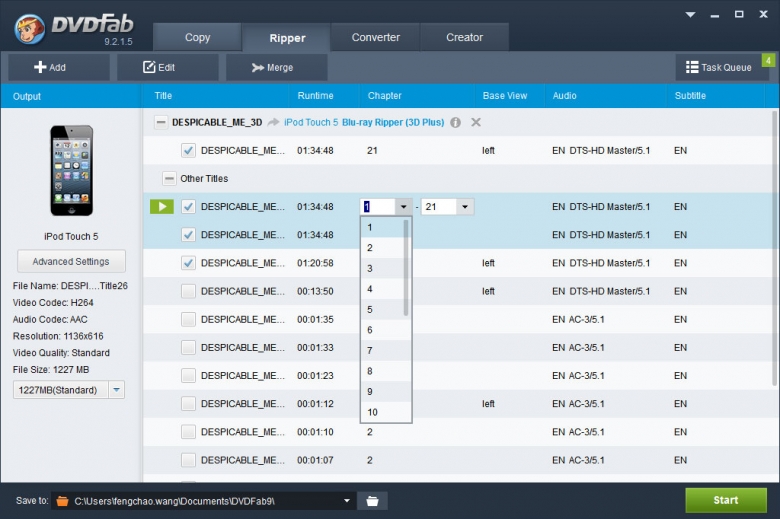Switch to the Converter tab
780x519 pixels.
click(x=375, y=37)
